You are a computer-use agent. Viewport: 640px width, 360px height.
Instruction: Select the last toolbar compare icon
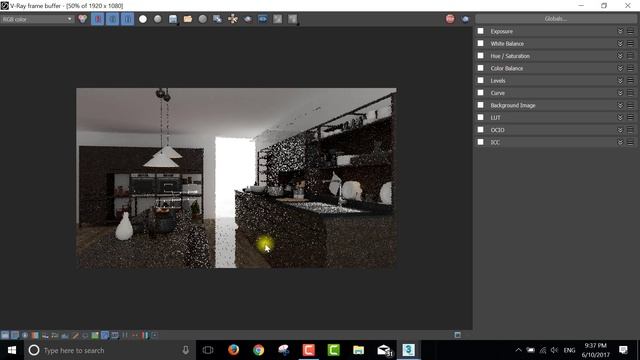[x=293, y=19]
